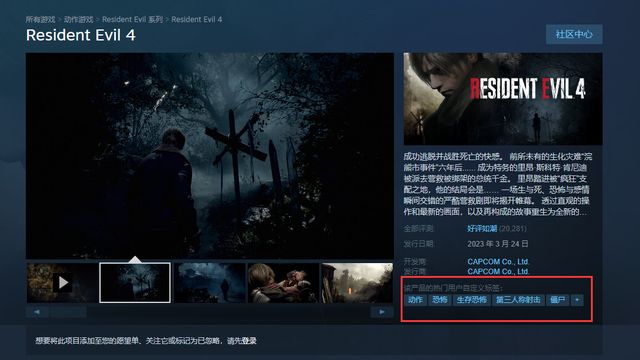Play the trailer video thumbnail
The height and width of the screenshot is (360, 640).
click(x=62, y=282)
